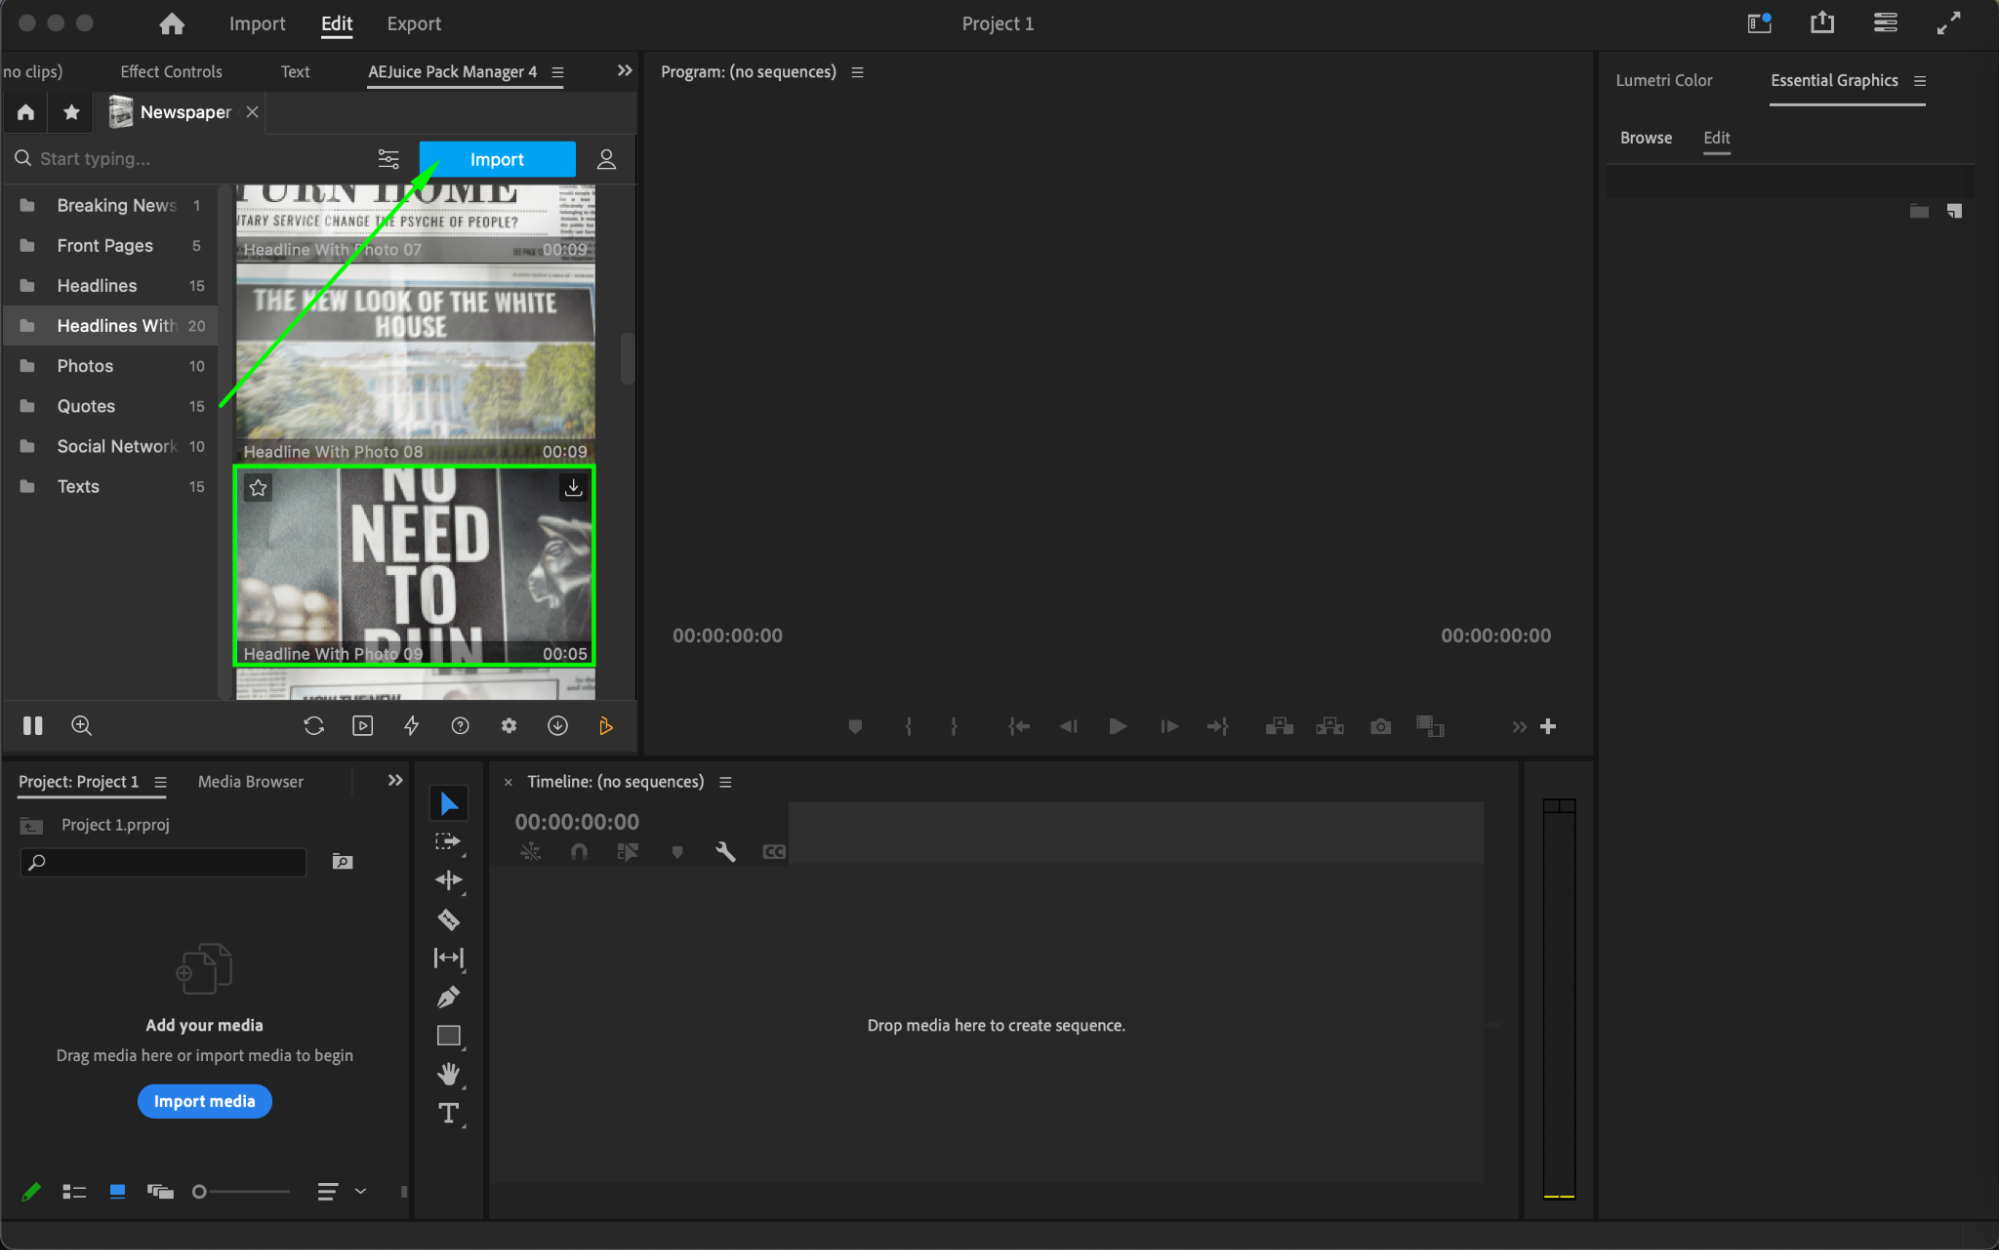Switch to the Media Browser tab
This screenshot has height=1251, width=1999.
tap(250, 781)
